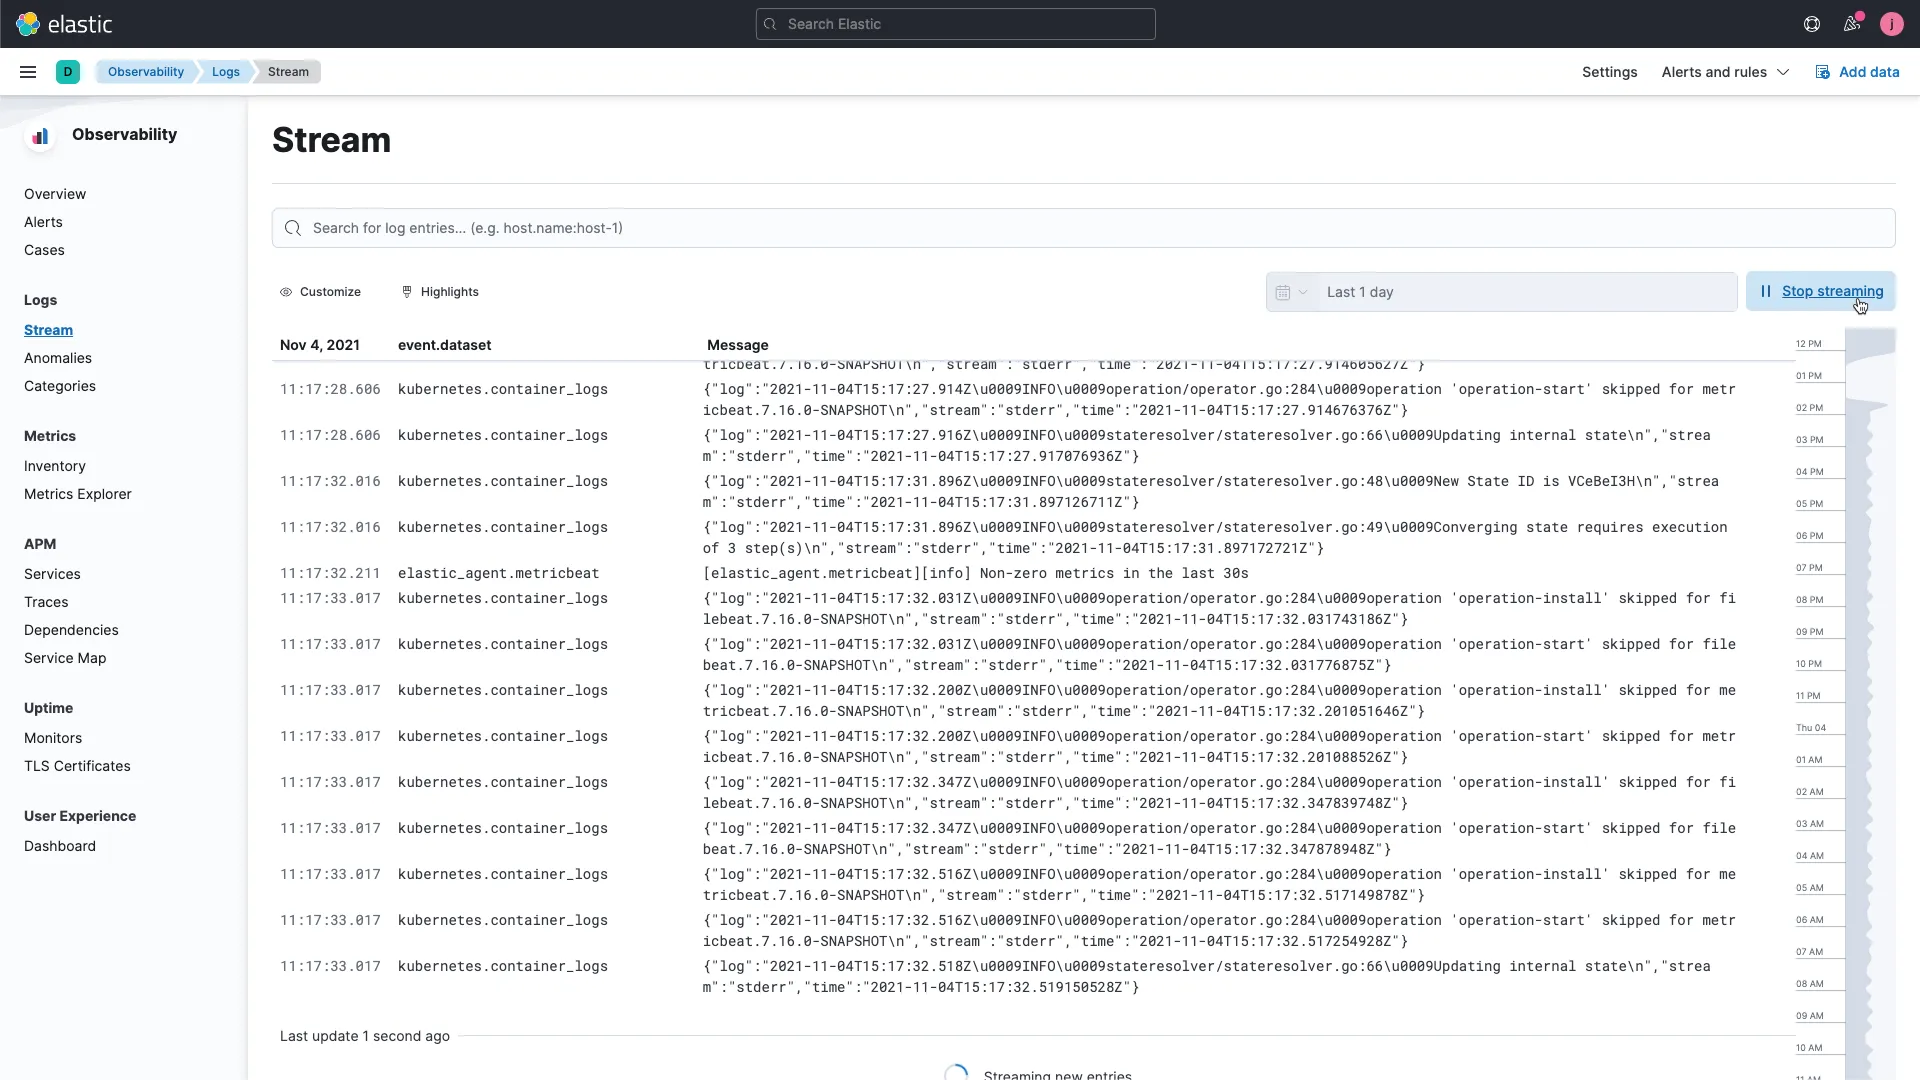Select the Anomalies sidebar item
The width and height of the screenshot is (1920, 1080).
click(58, 357)
